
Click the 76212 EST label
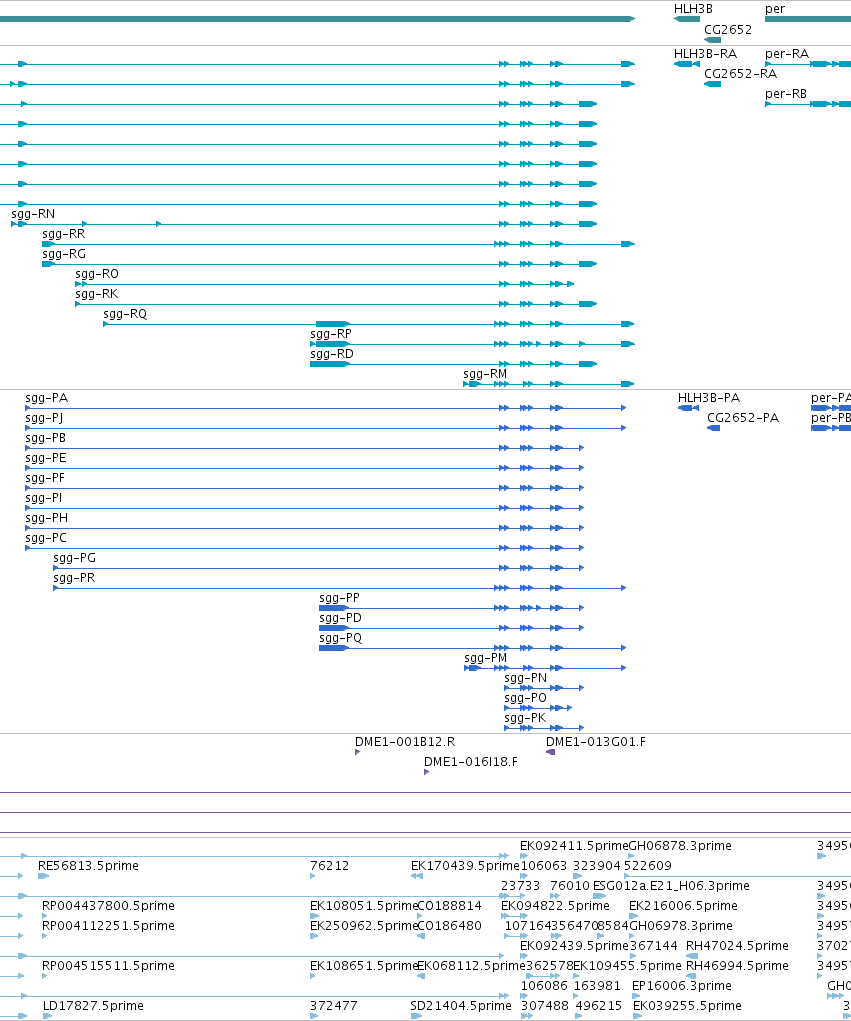pyautogui.click(x=329, y=866)
